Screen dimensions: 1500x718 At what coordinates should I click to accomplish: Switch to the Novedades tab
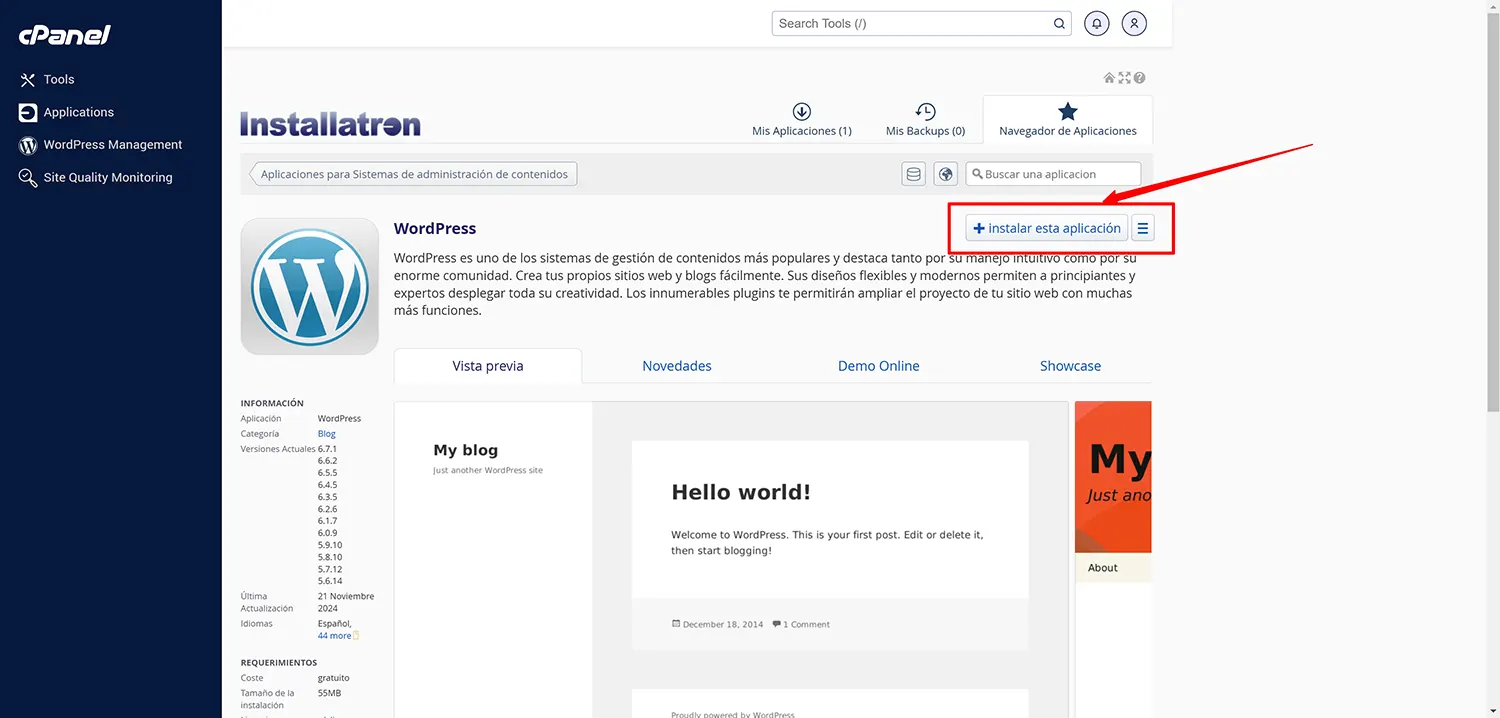677,365
